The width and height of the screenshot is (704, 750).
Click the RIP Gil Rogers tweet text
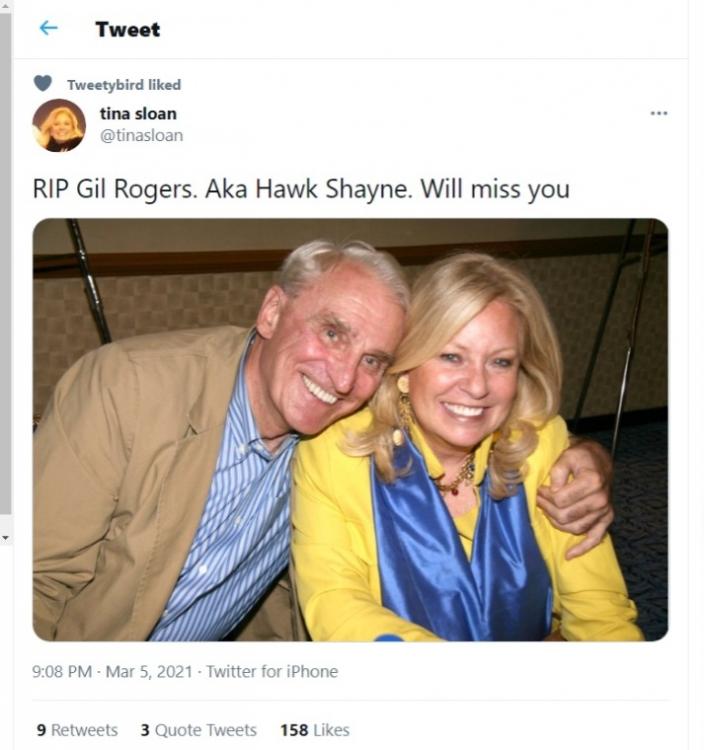pyautogui.click(x=301, y=189)
